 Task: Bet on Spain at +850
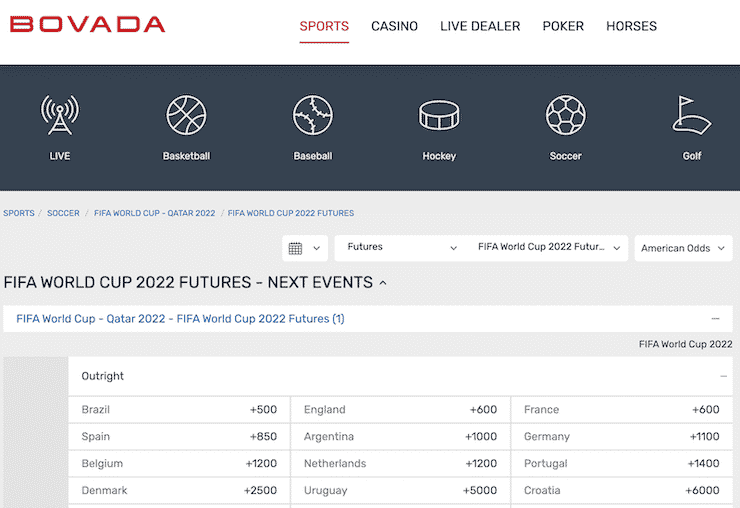tap(179, 436)
